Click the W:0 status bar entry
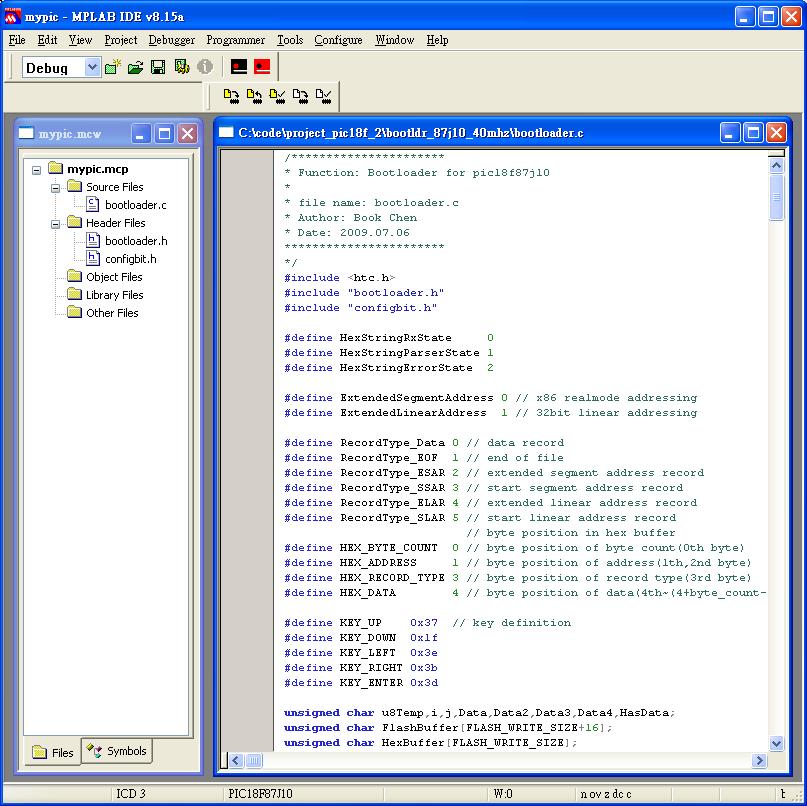807x806 pixels. (503, 793)
